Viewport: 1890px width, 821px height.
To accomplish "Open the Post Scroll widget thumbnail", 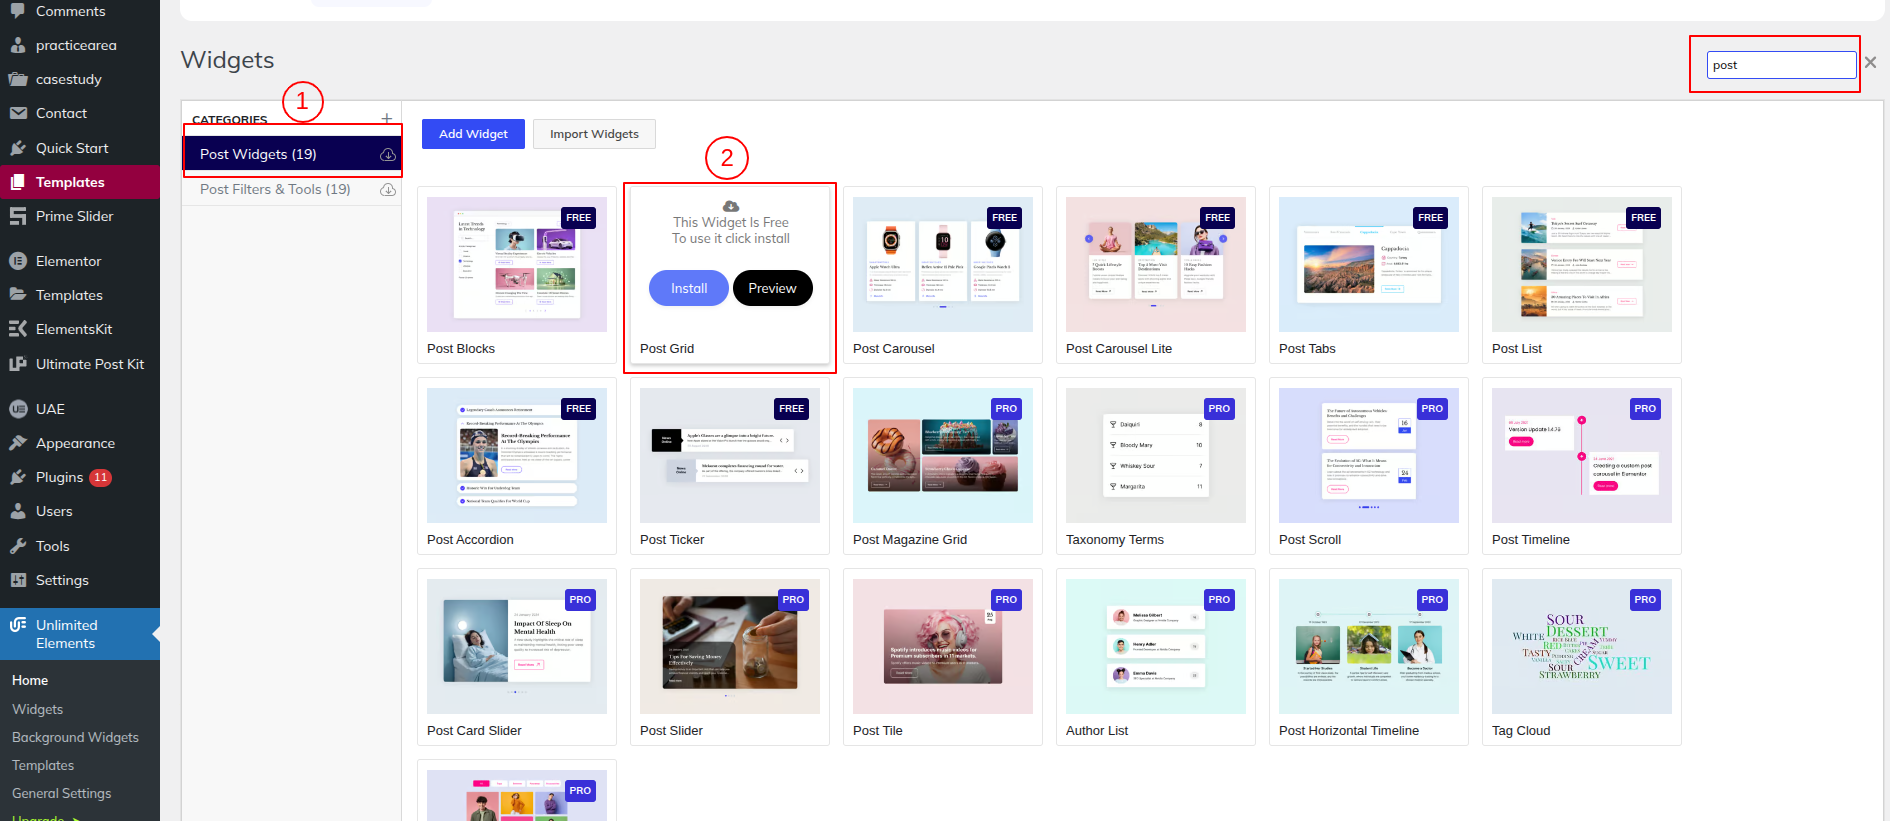I will (x=1369, y=455).
